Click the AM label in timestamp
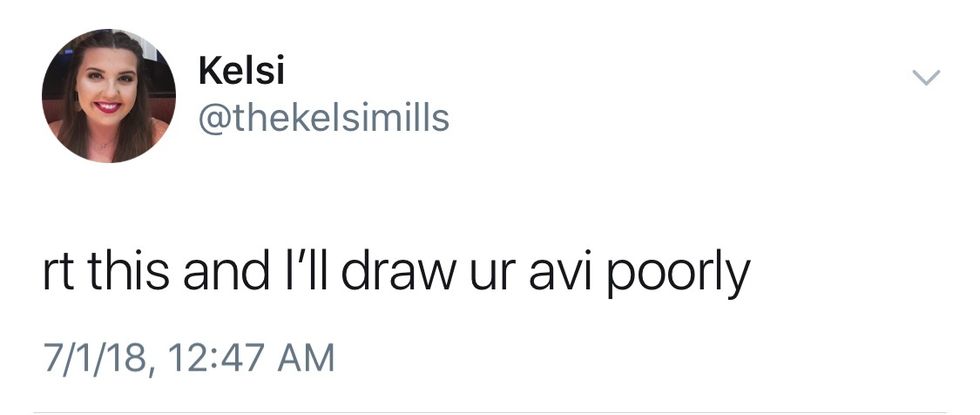 click(x=304, y=358)
